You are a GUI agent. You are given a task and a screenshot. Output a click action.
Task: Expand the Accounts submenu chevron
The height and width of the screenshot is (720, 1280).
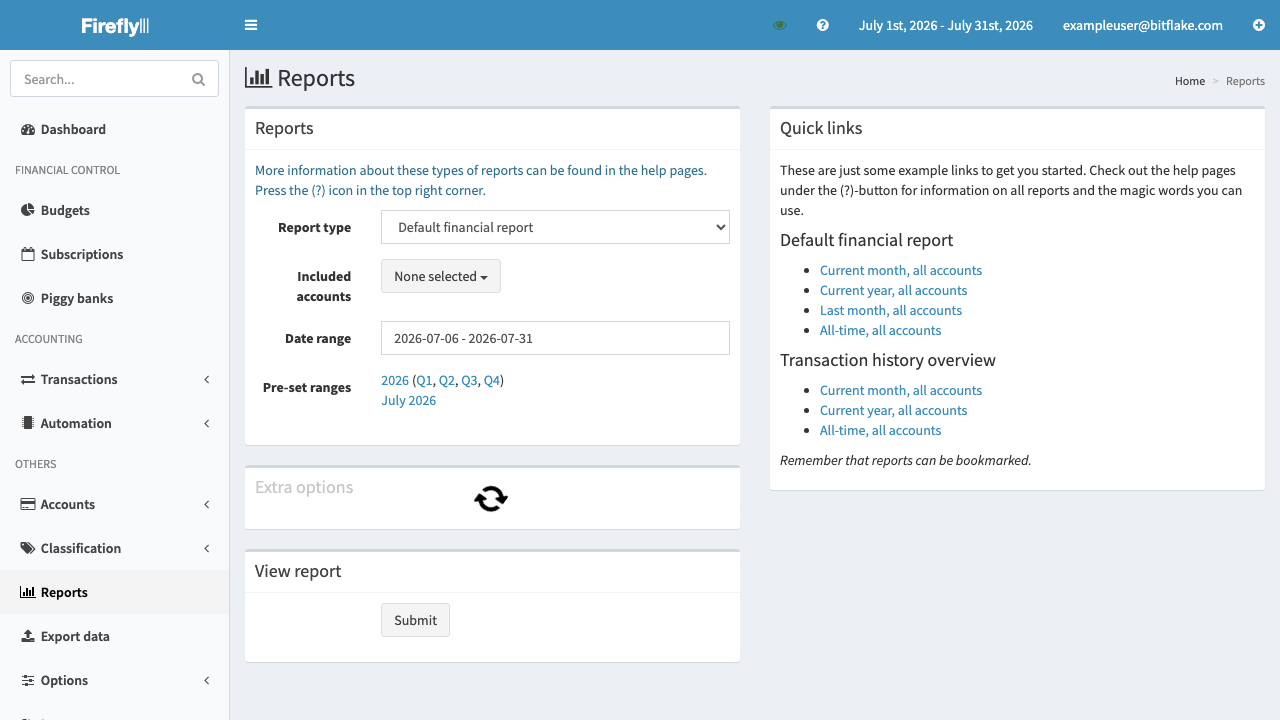click(x=207, y=504)
